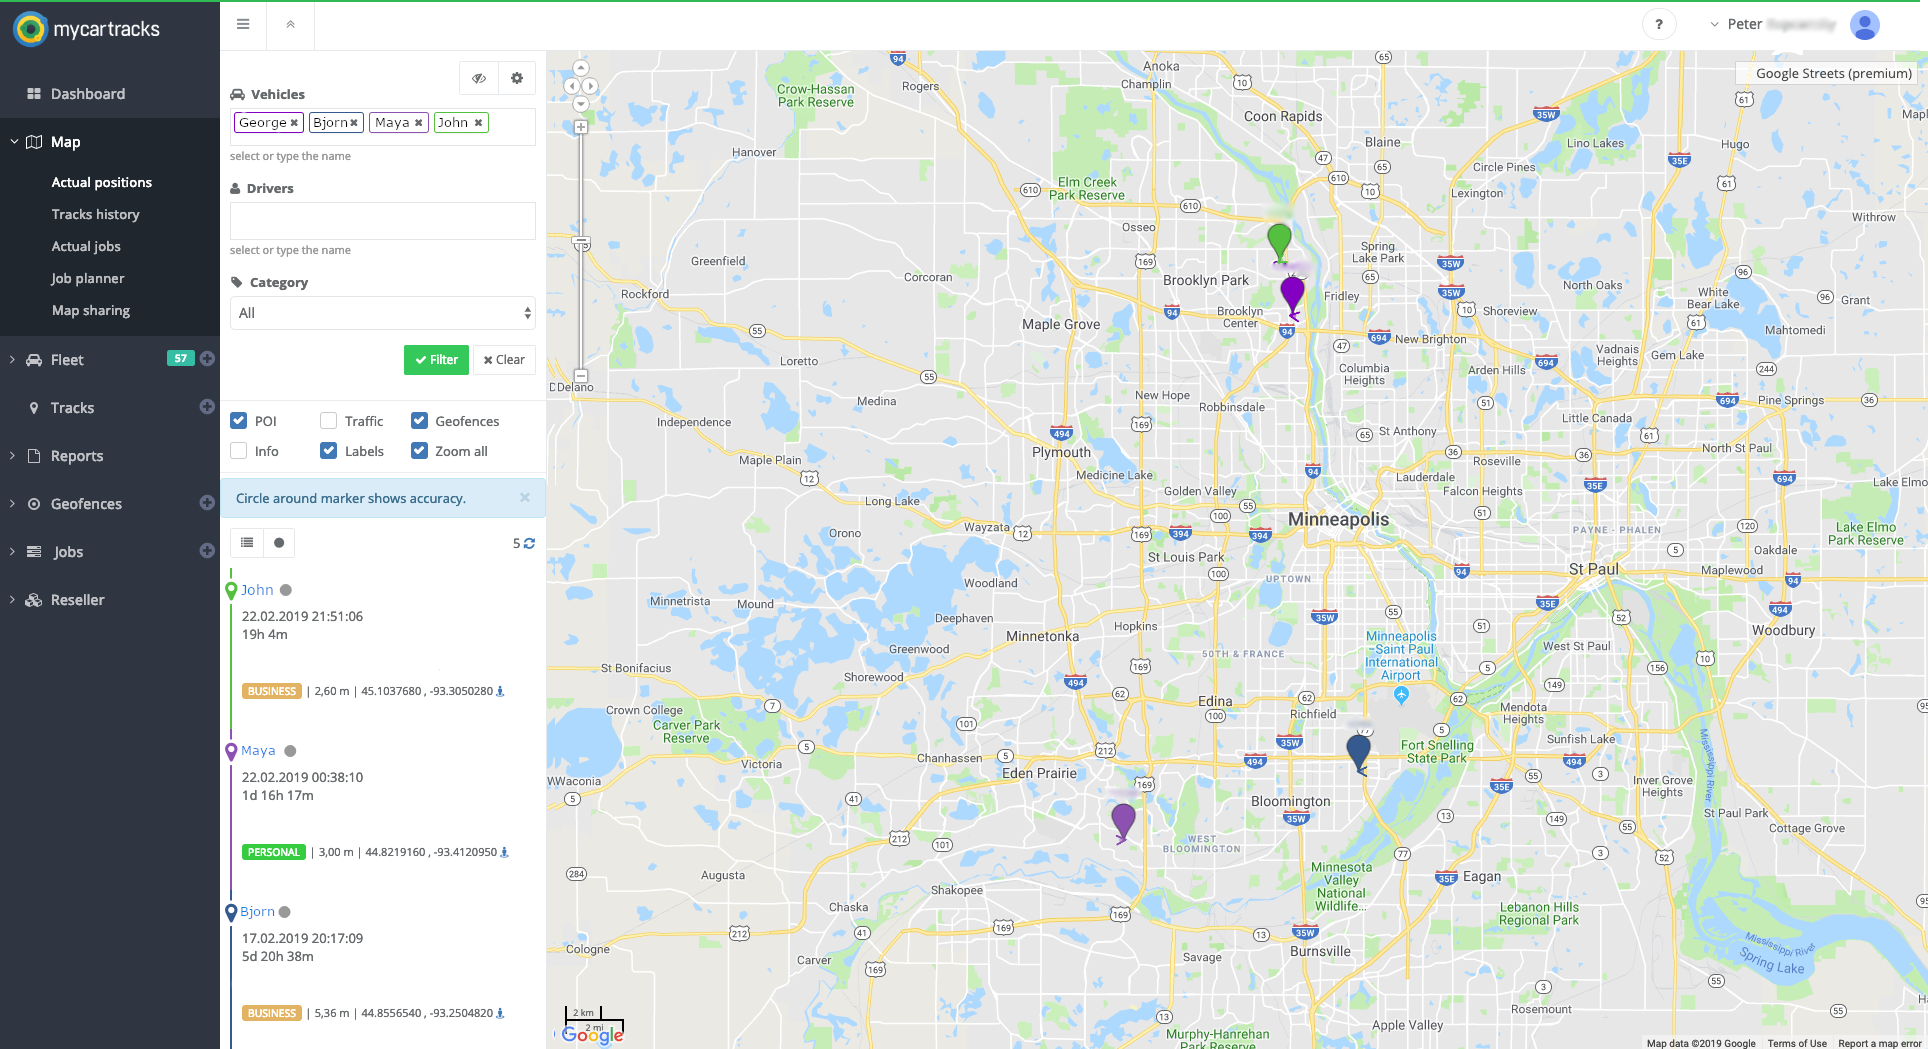Click the Clear button

point(504,360)
